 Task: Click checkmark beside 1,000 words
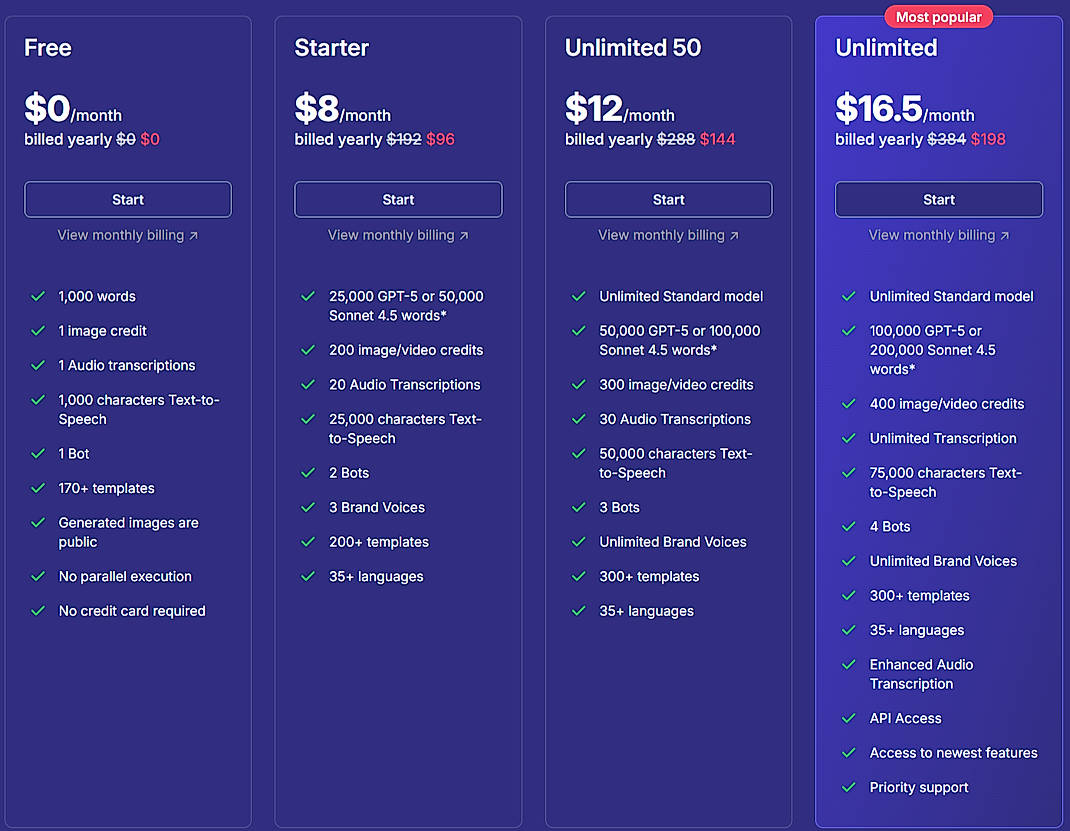pos(38,296)
